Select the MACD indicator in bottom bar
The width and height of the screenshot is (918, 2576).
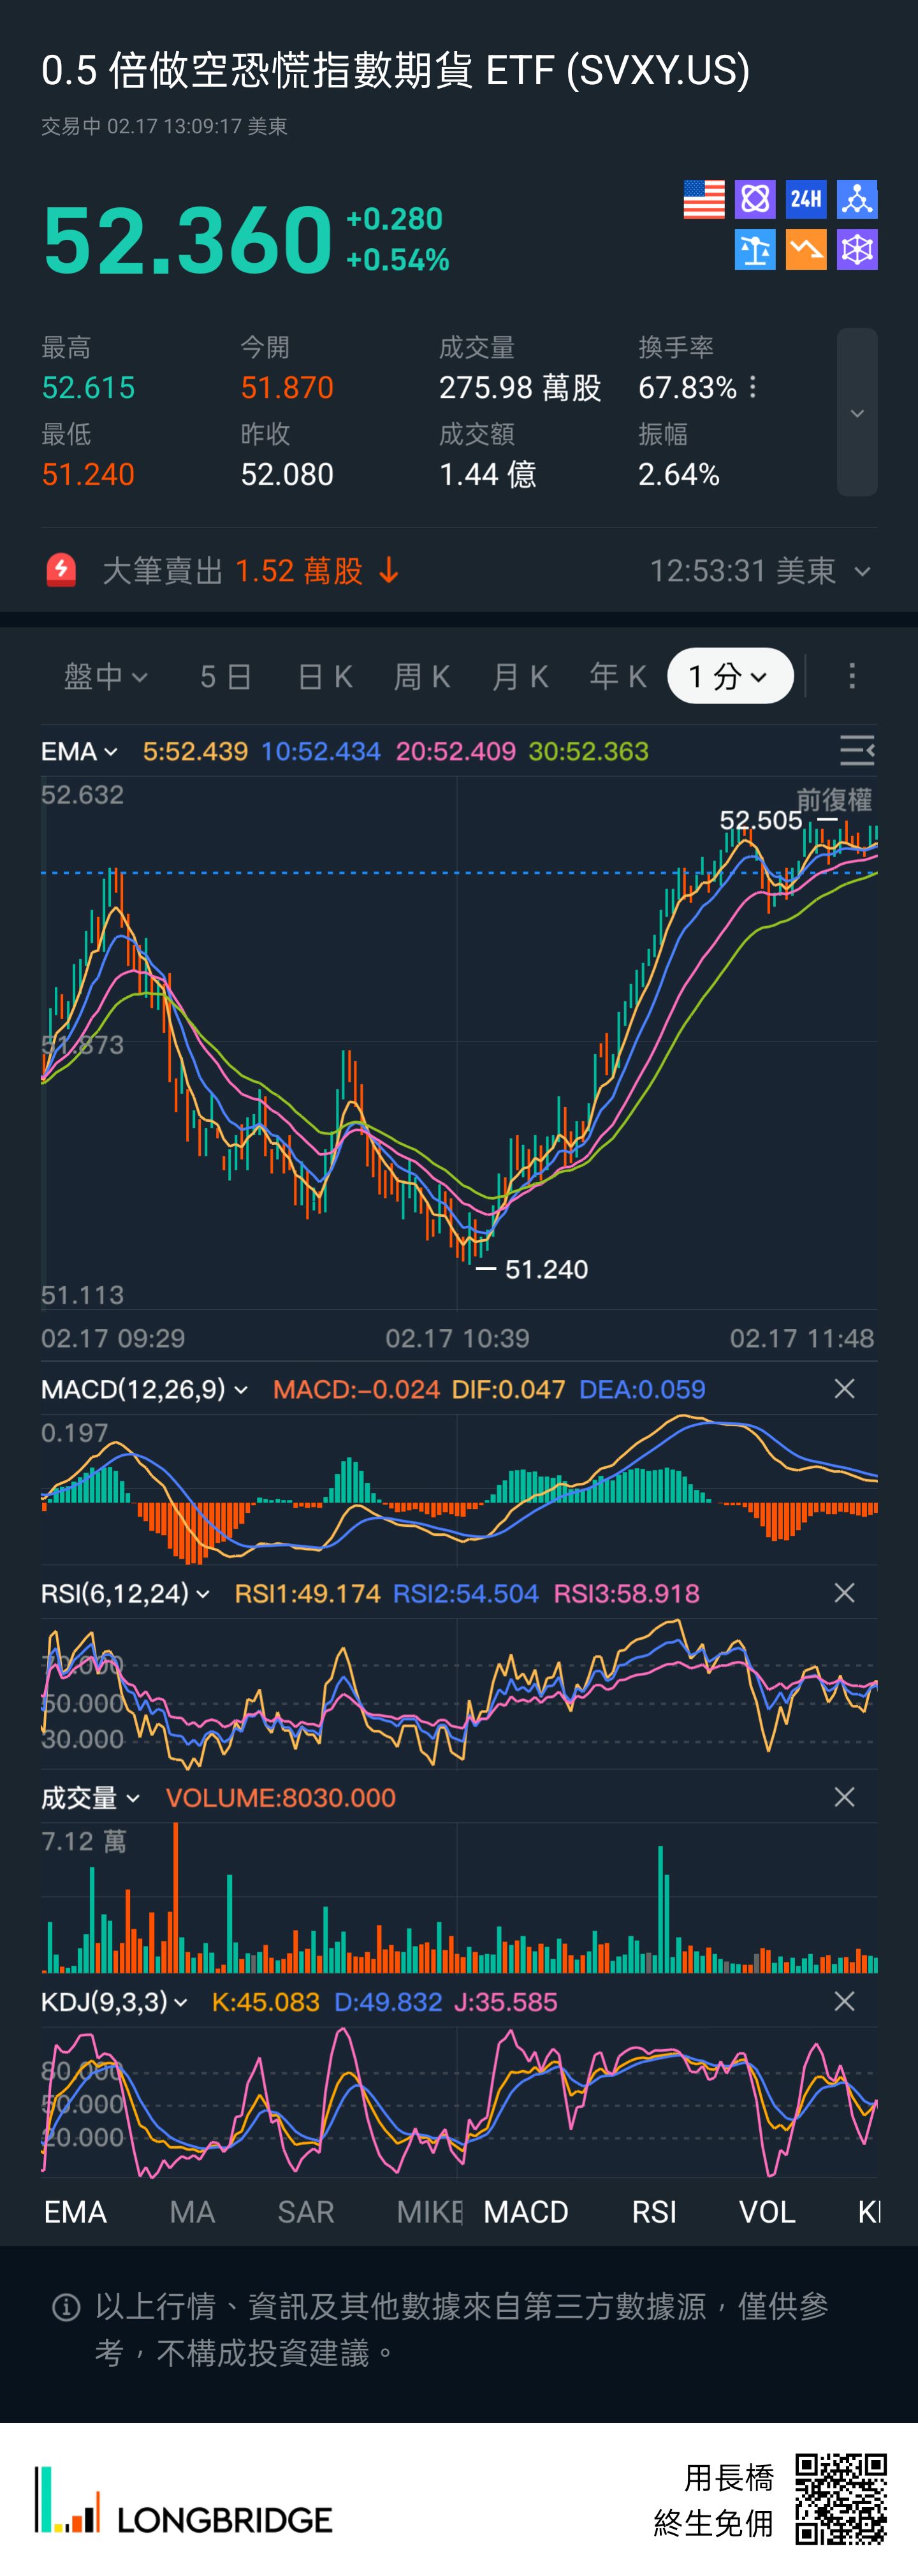pos(526,2212)
